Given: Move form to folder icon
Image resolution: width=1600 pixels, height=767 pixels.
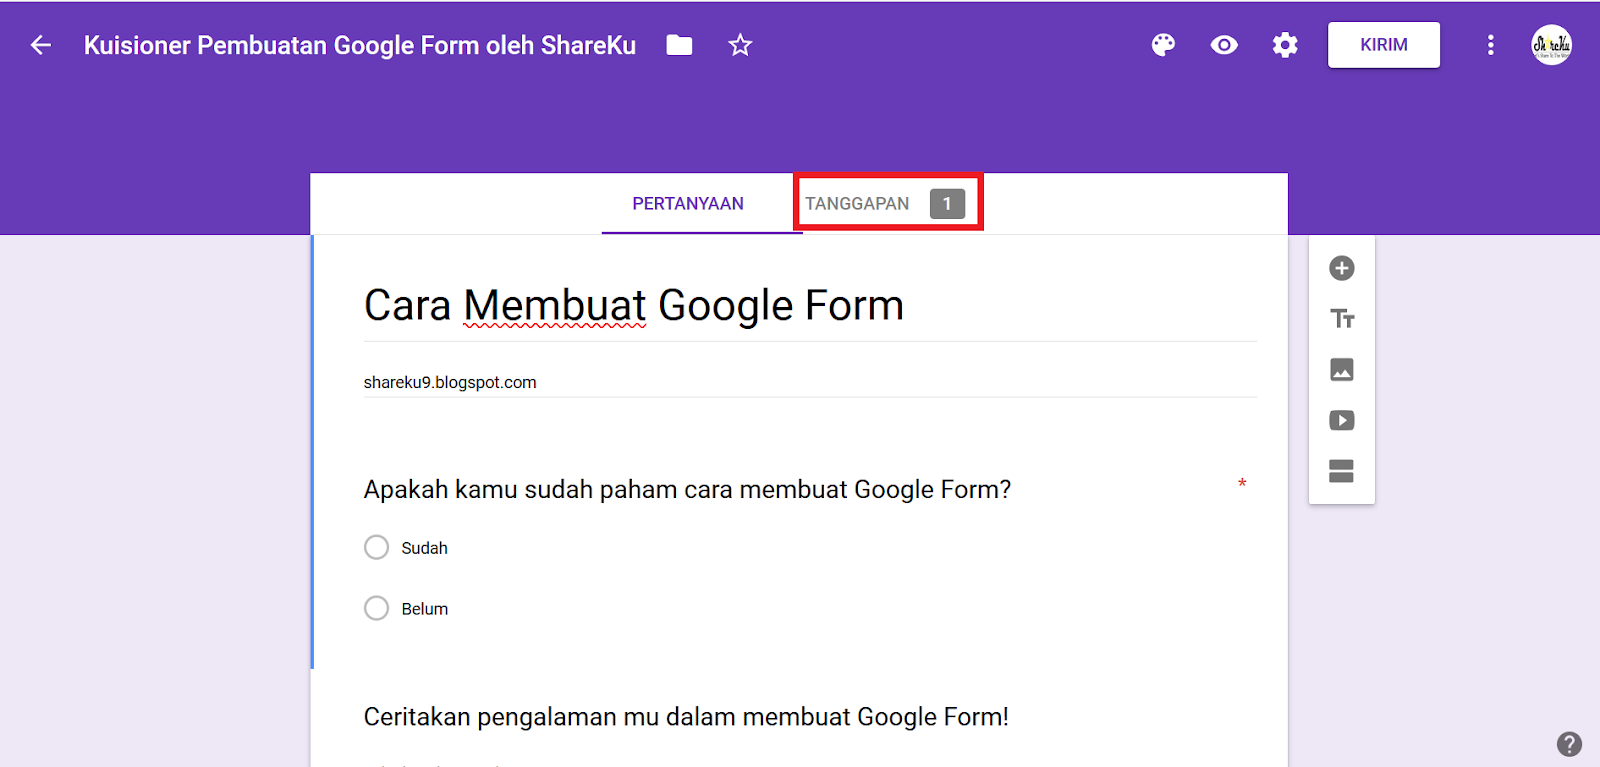Looking at the screenshot, I should (x=679, y=45).
